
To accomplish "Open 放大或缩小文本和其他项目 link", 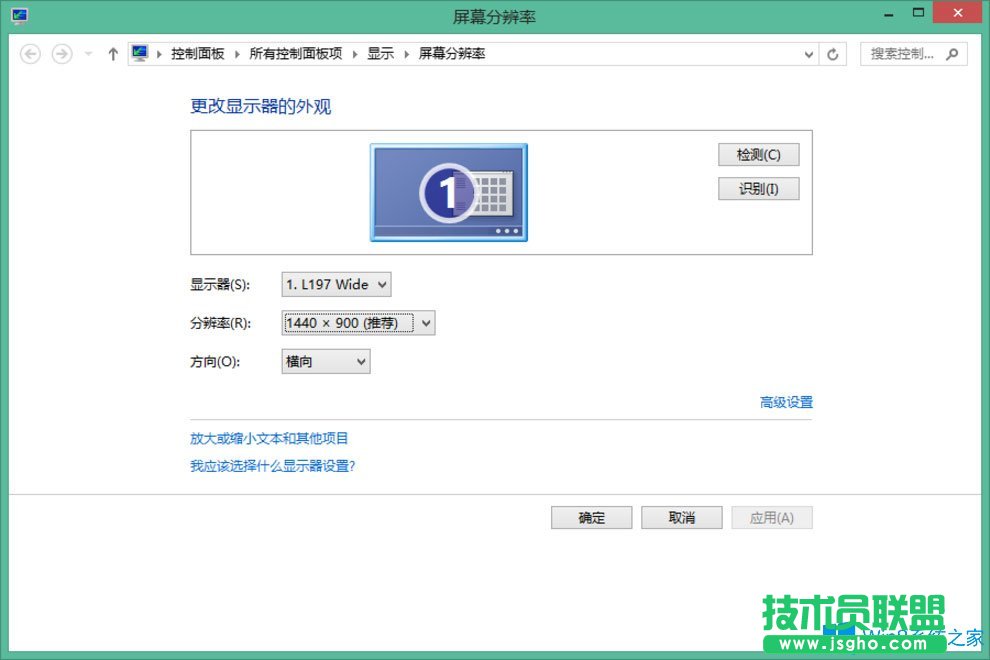I will click(270, 438).
